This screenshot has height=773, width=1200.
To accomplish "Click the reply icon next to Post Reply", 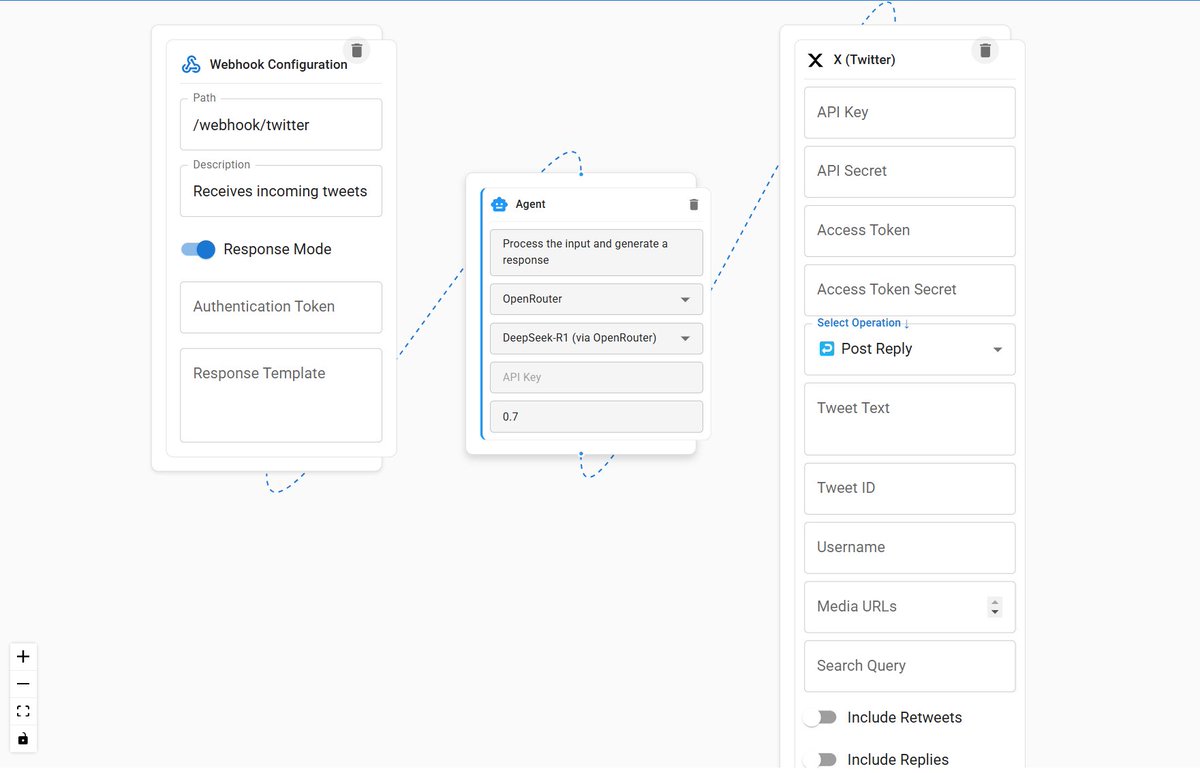I will (x=826, y=349).
